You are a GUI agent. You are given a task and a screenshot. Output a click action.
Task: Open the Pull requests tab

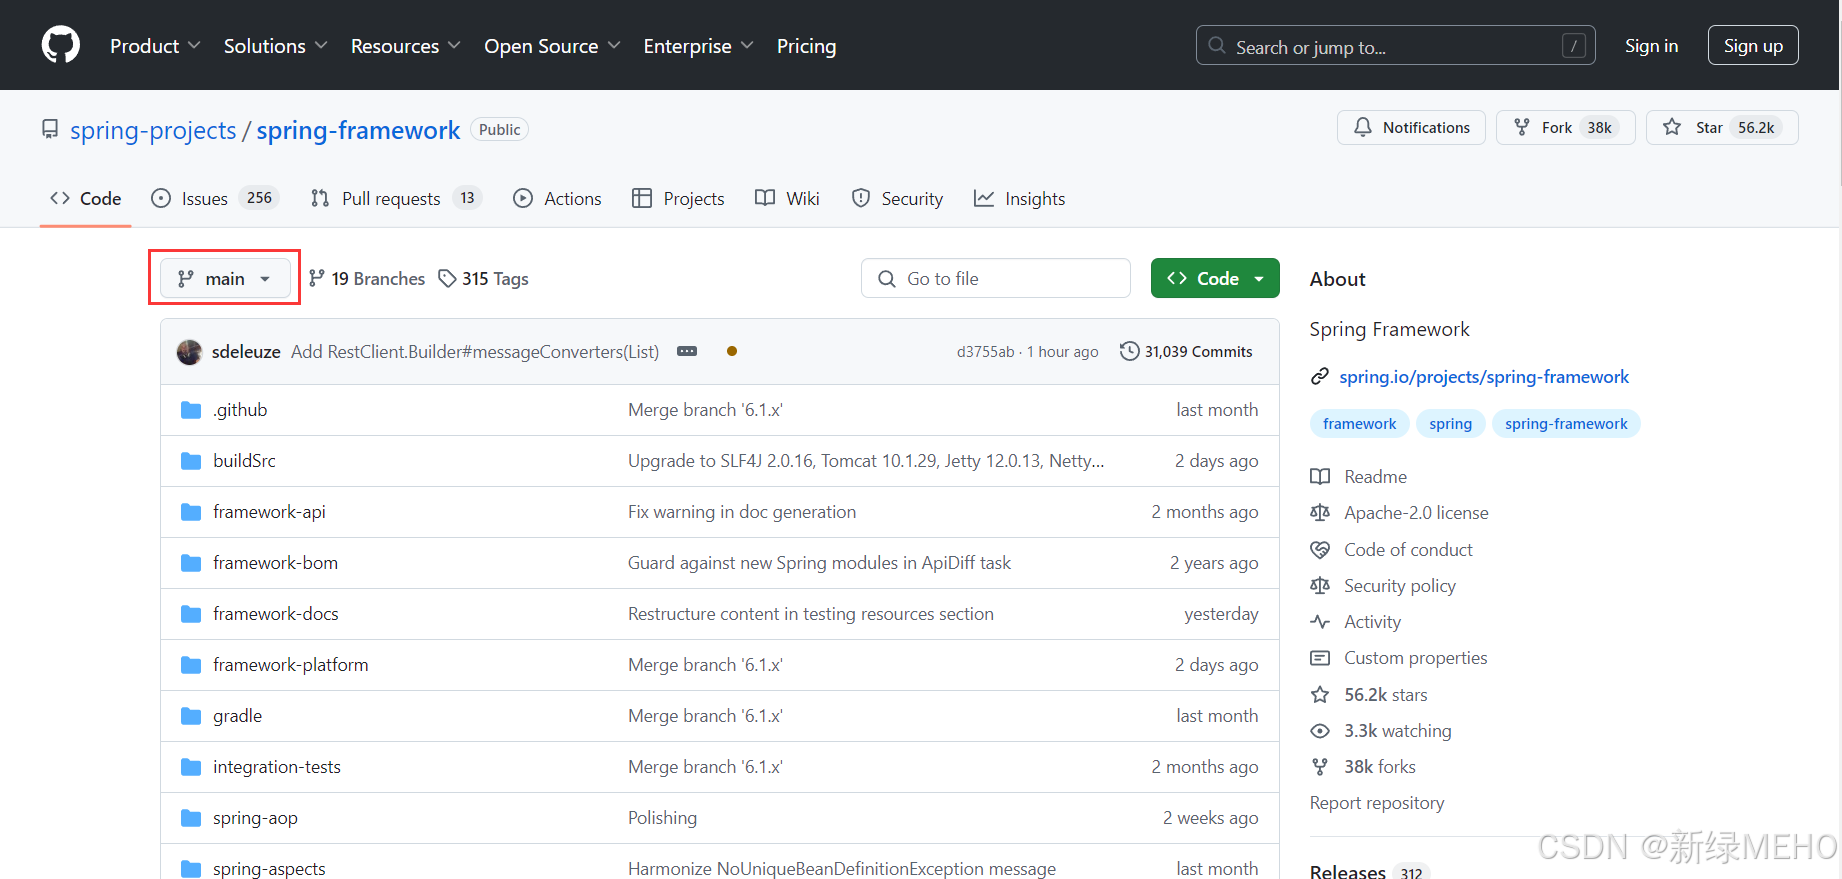(396, 199)
